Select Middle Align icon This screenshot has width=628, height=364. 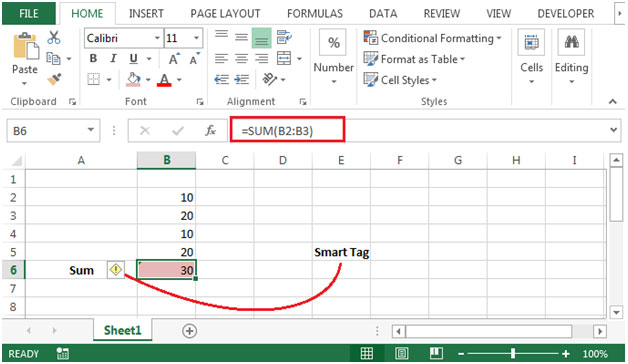[x=241, y=38]
